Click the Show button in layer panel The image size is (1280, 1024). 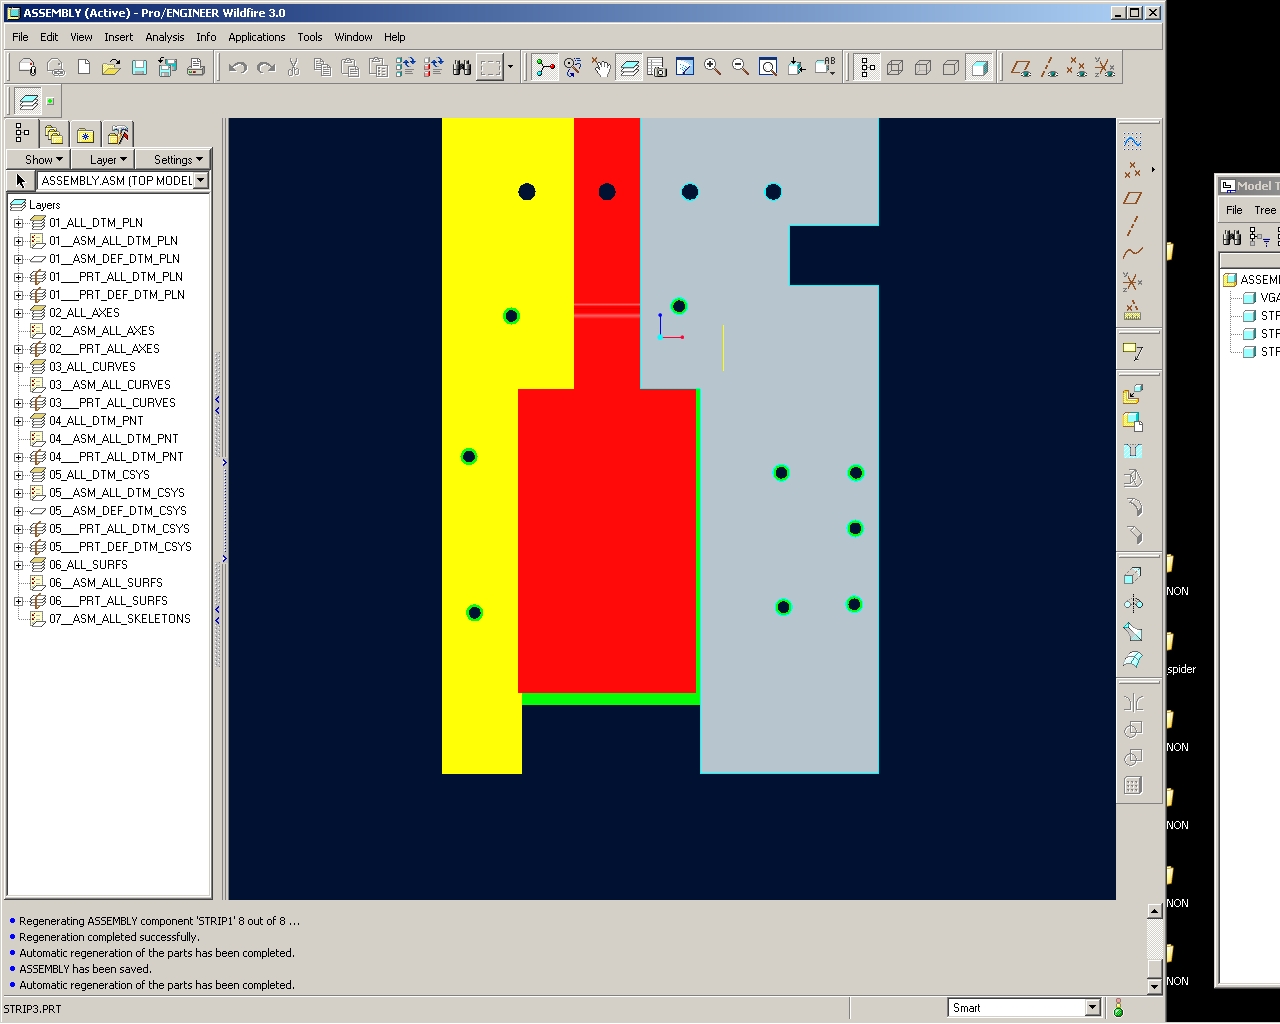point(43,160)
